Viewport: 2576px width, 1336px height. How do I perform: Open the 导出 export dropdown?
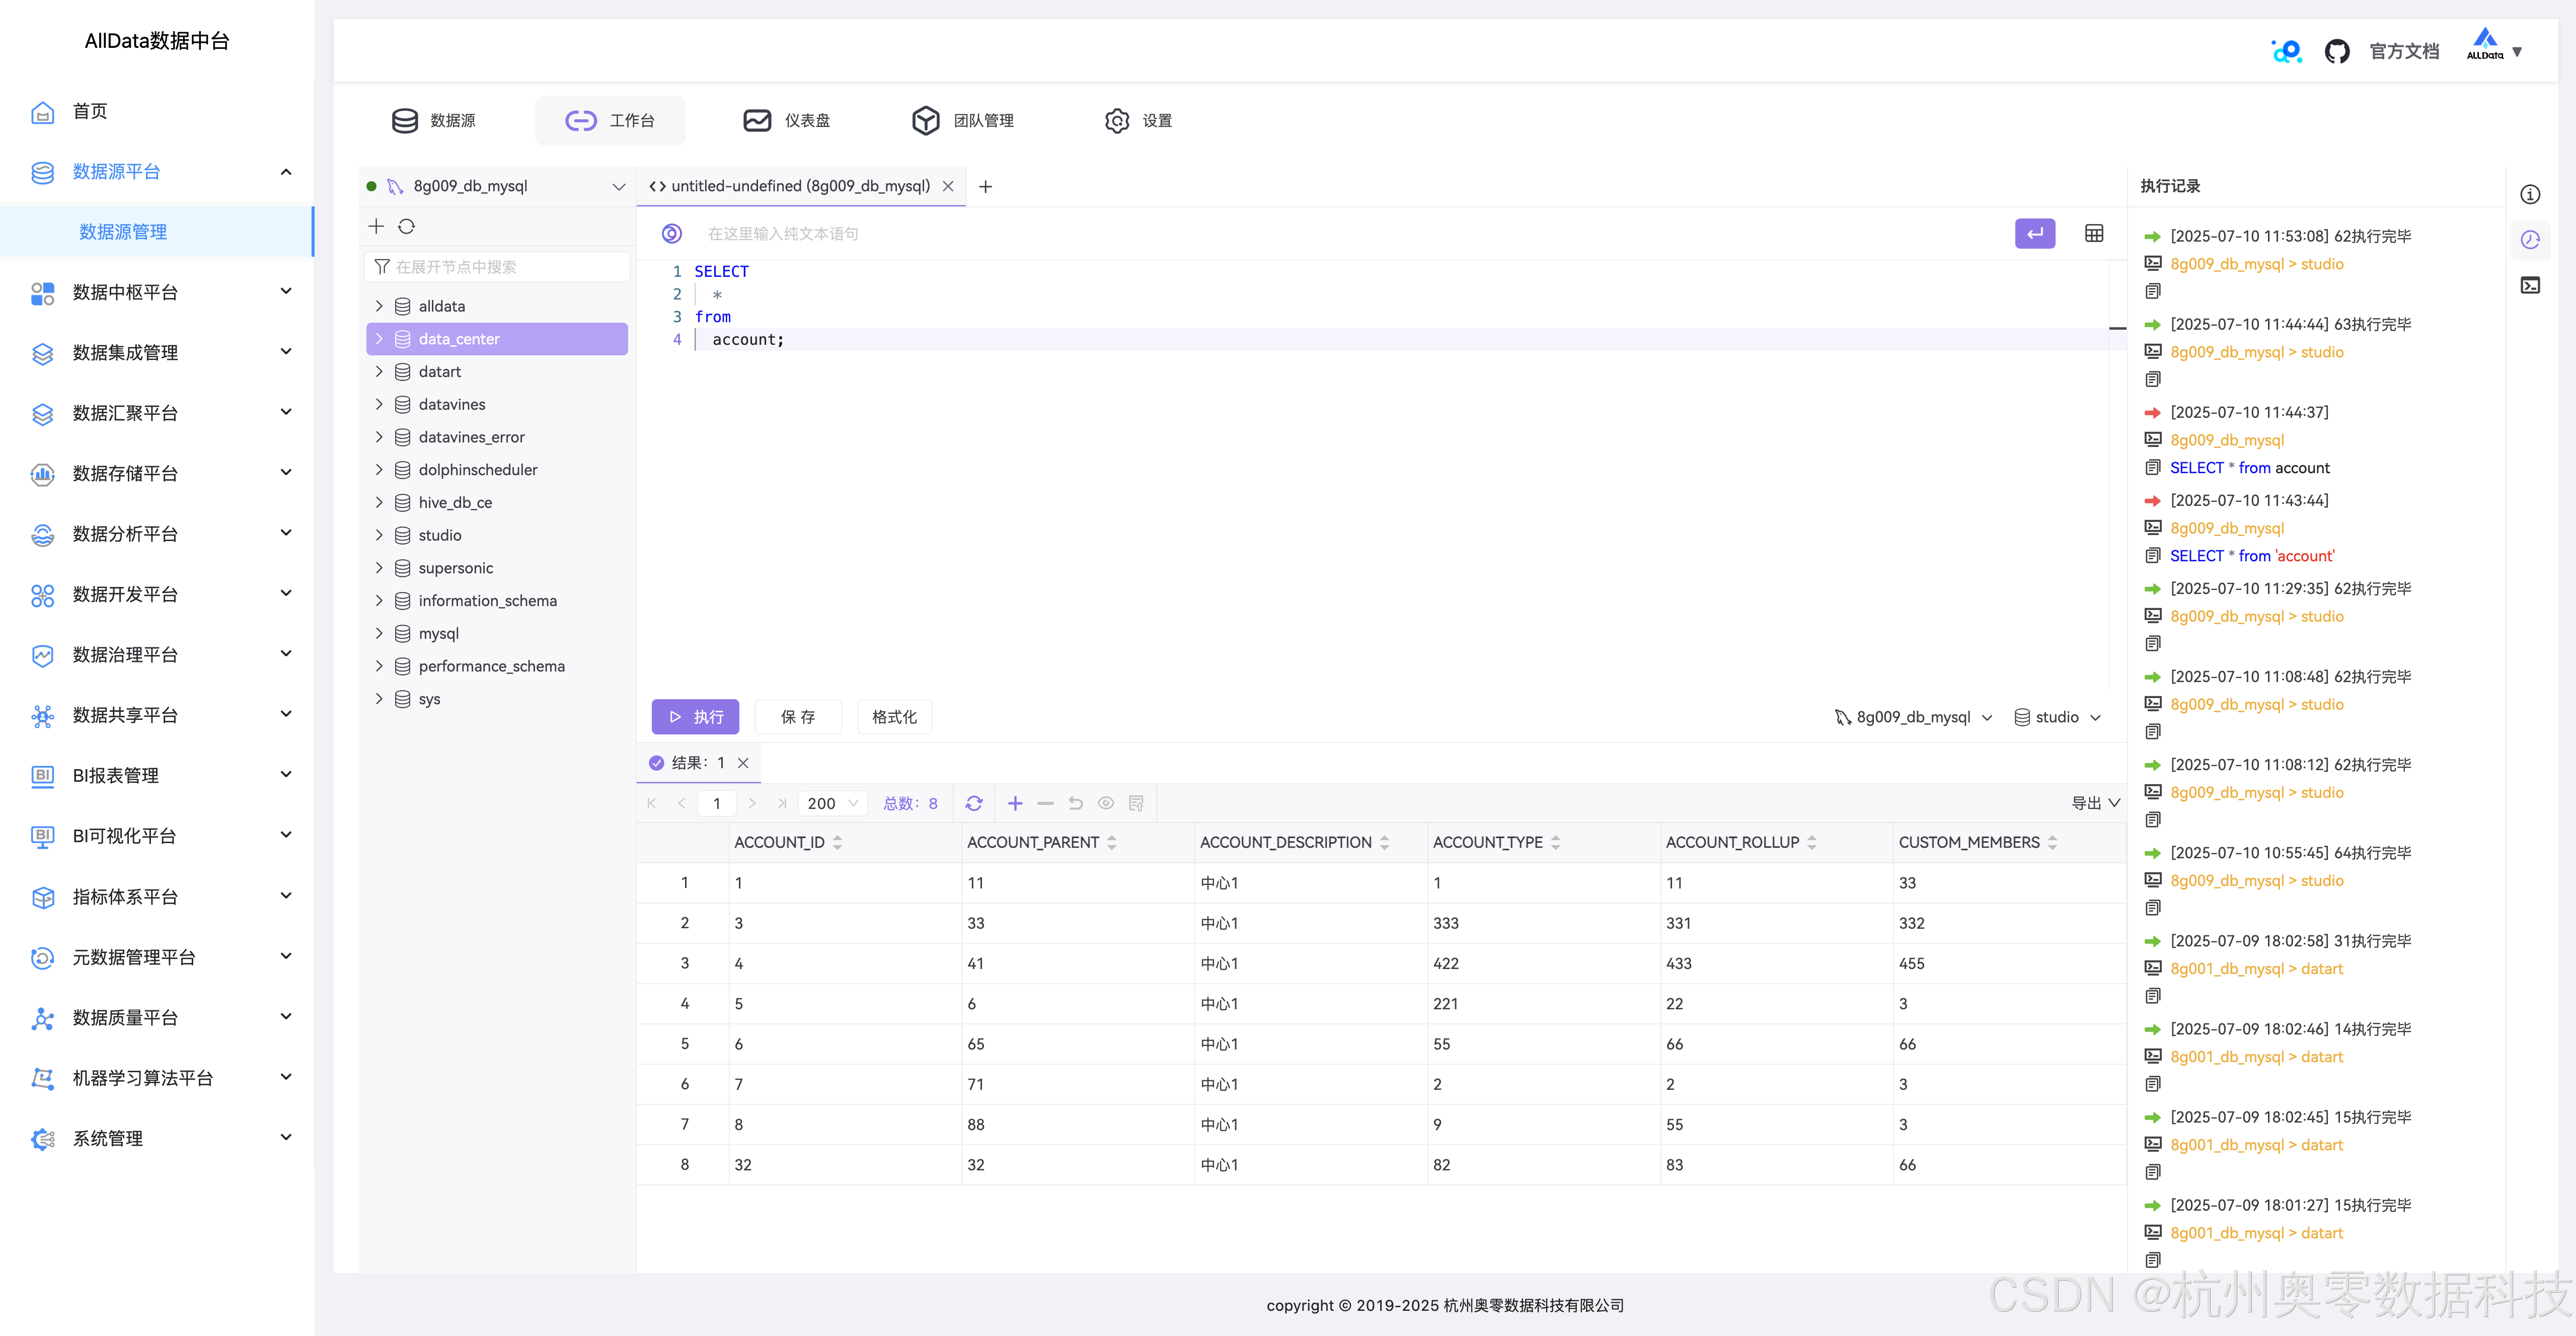coord(2095,803)
